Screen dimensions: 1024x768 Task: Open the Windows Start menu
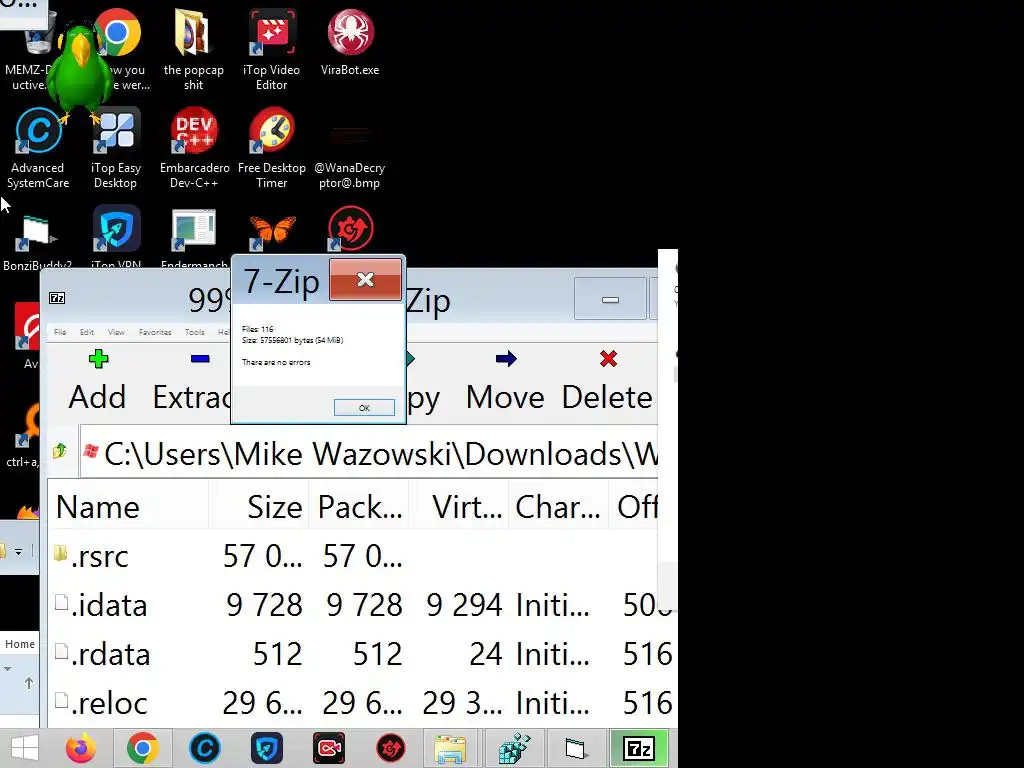pyautogui.click(x=25, y=748)
